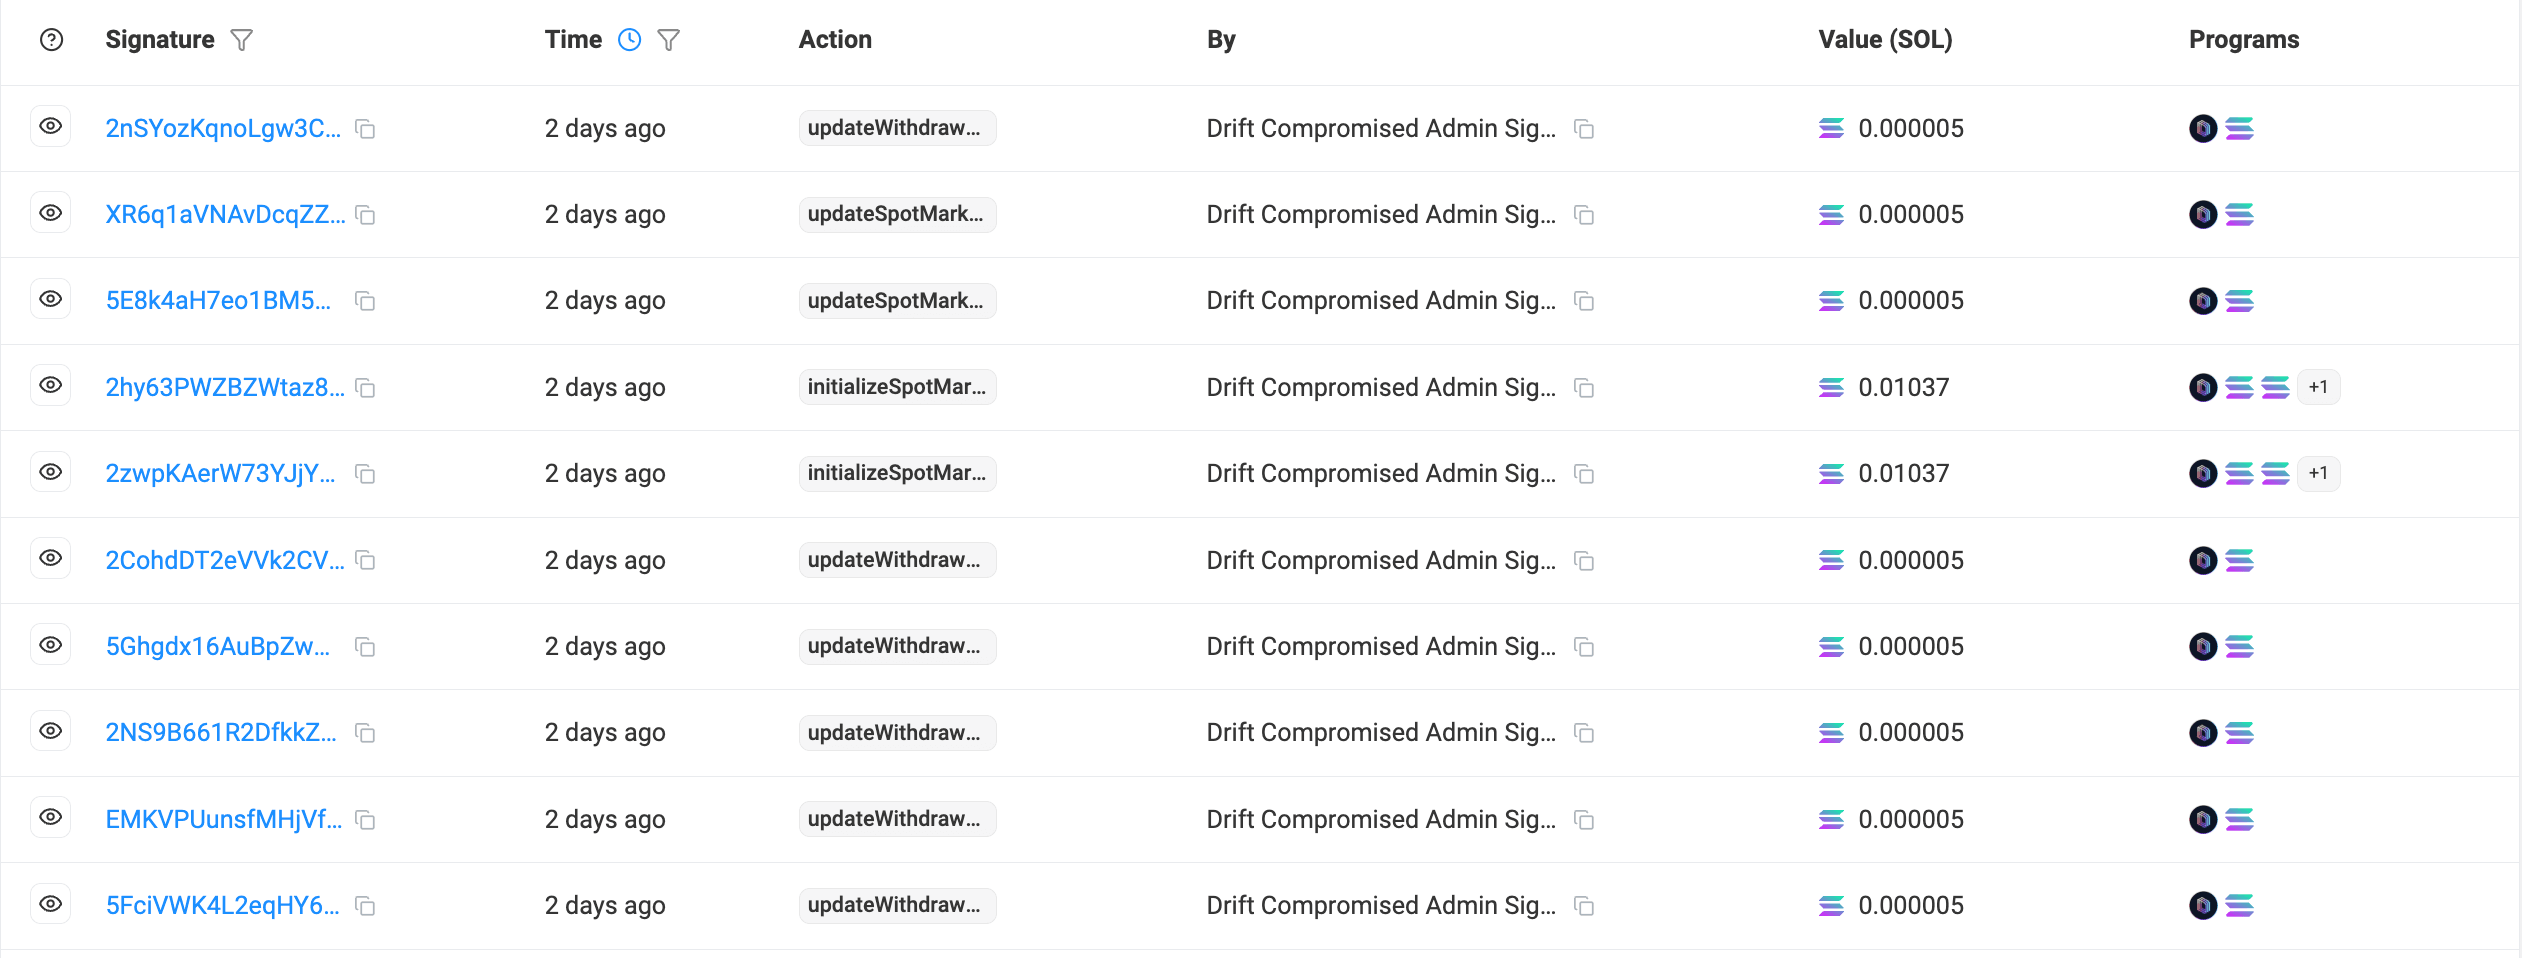
Task: Select the Value (SOL) column header
Action: (x=1885, y=39)
